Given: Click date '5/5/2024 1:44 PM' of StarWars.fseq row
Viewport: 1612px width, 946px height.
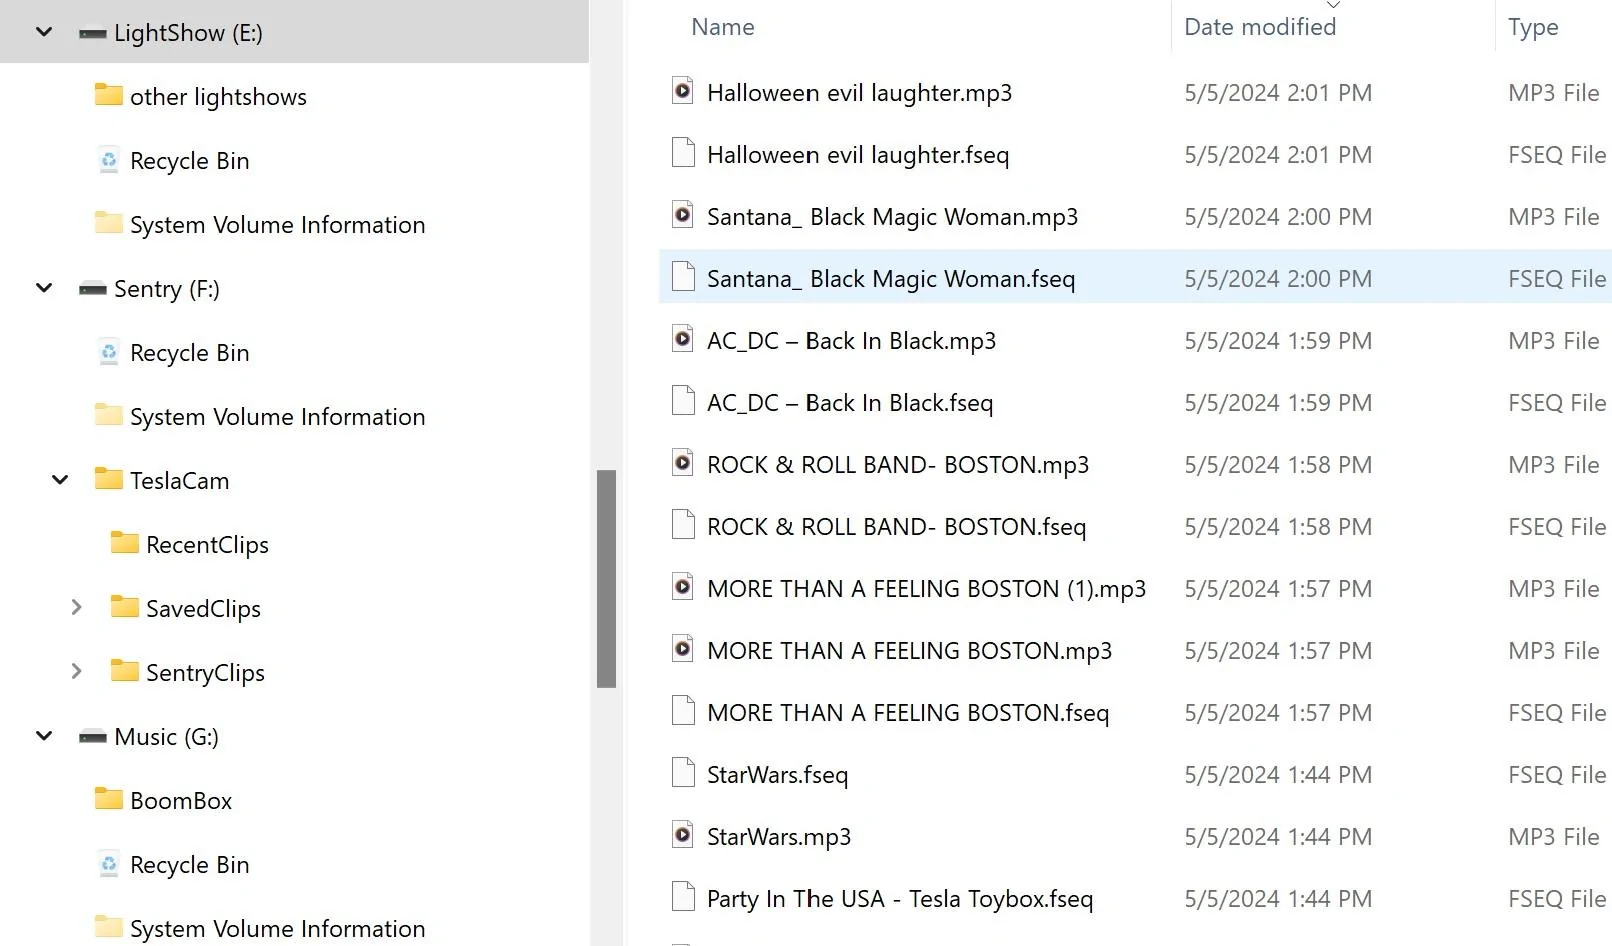Looking at the screenshot, I should (x=1278, y=775).
